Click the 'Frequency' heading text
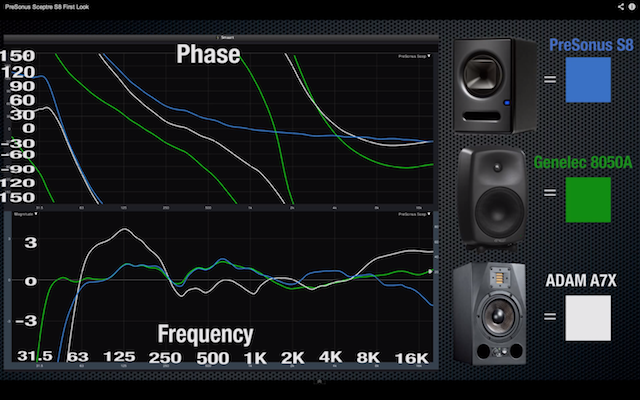 tap(205, 335)
